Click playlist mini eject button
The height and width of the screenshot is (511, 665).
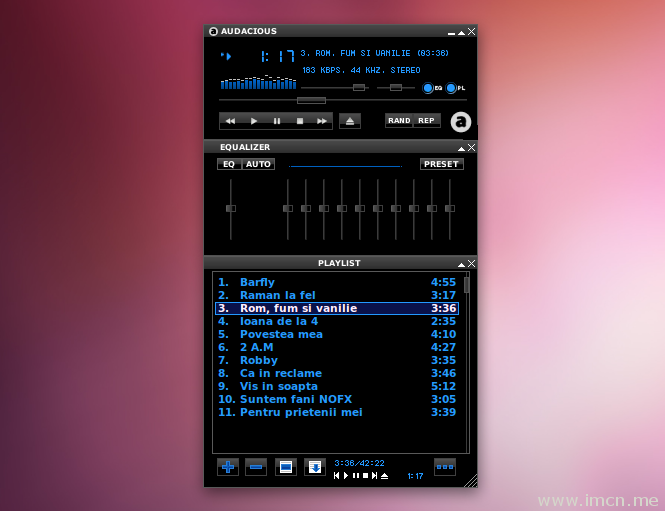point(385,476)
